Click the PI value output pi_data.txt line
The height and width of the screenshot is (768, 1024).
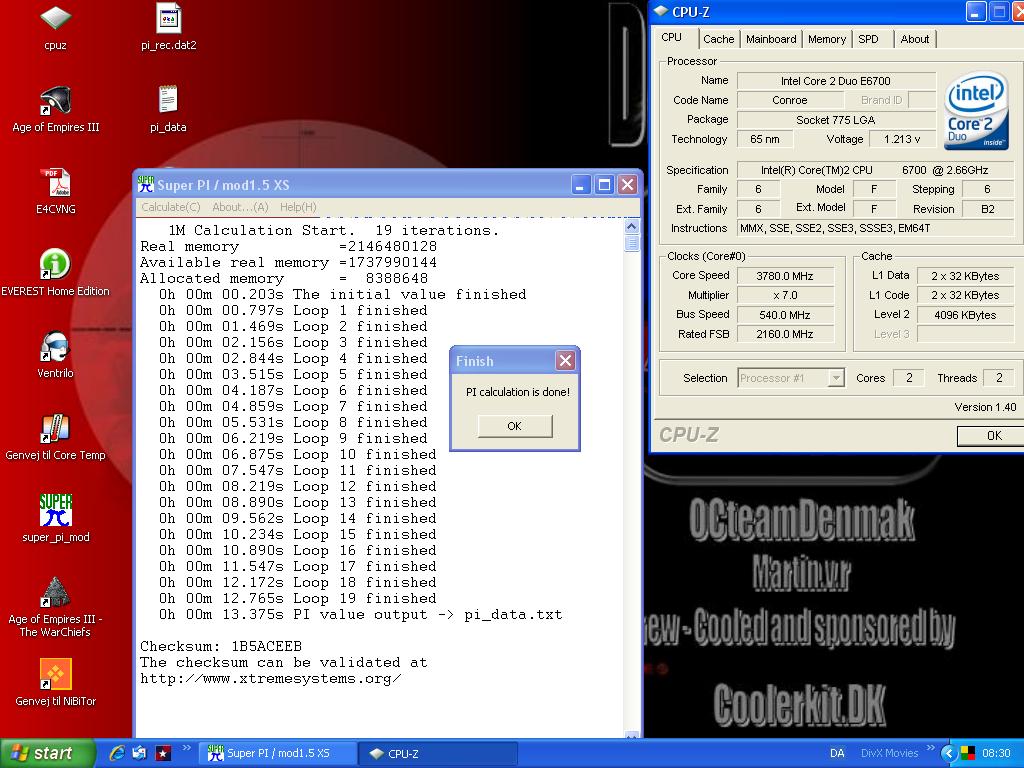point(360,615)
